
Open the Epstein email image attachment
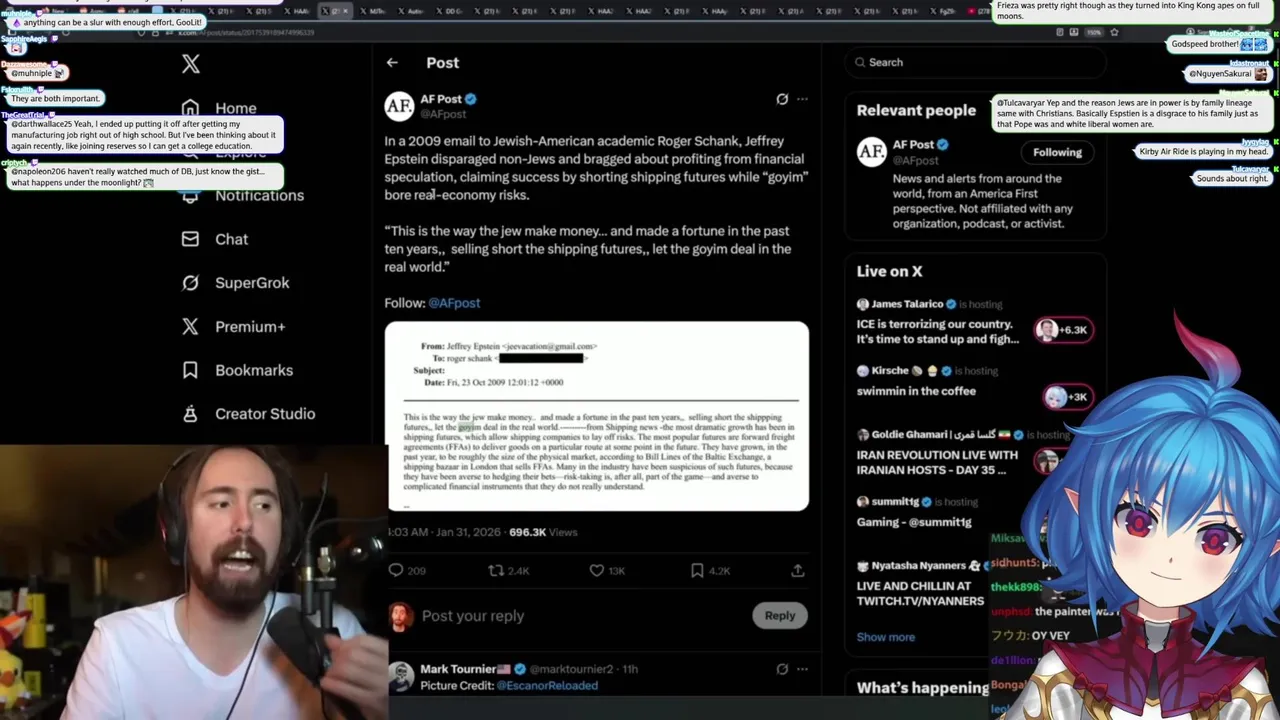tap(598, 416)
